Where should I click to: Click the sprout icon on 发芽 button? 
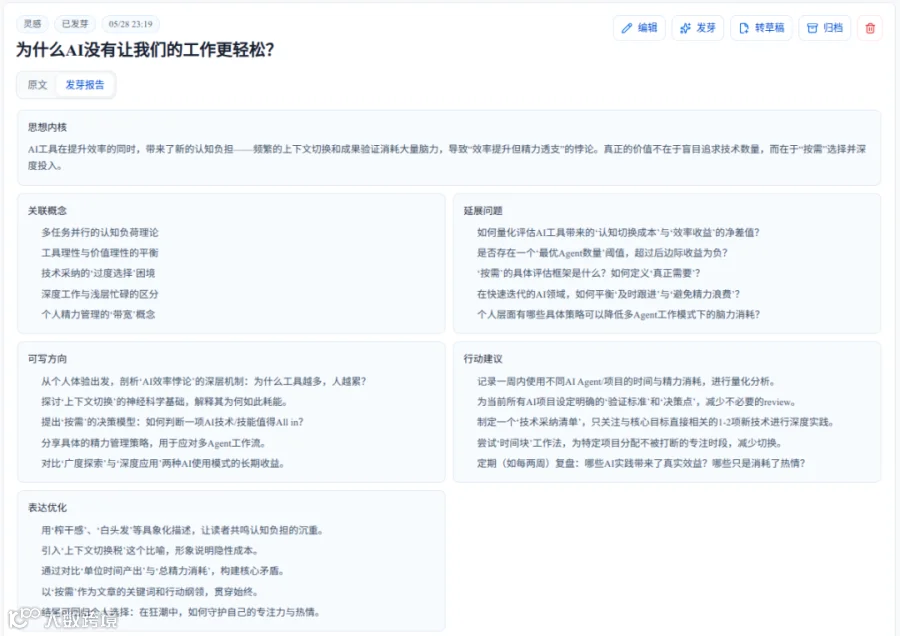[685, 28]
